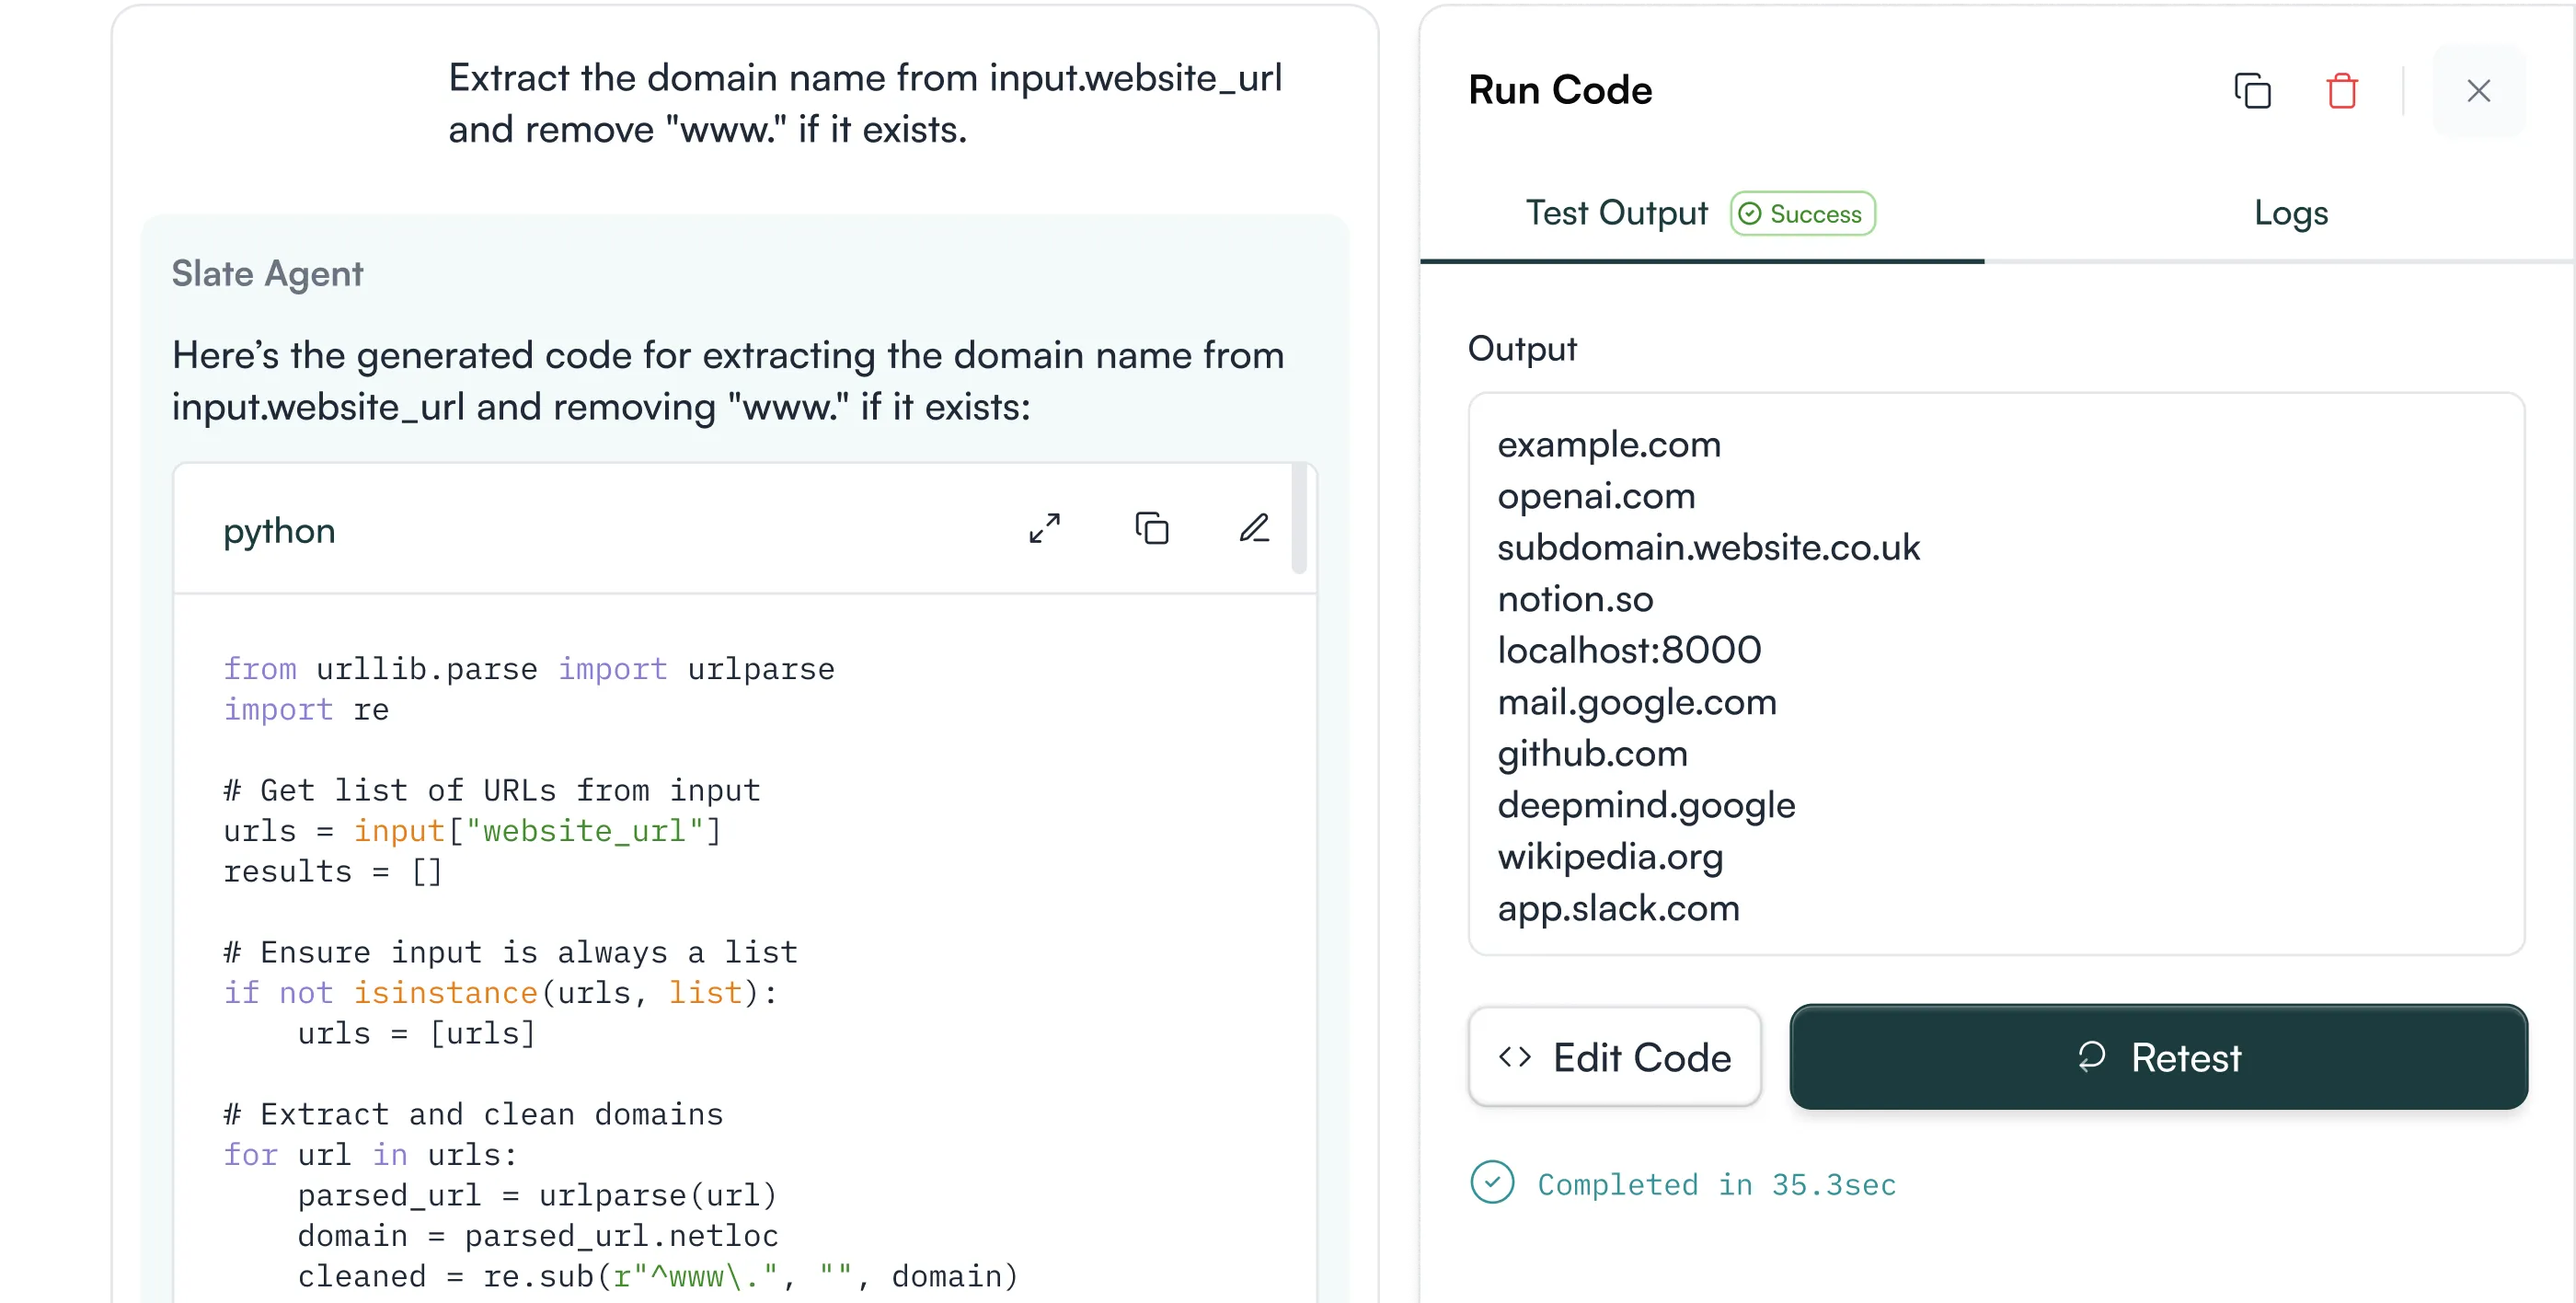Copy the Run Code panel contents
This screenshot has height=1303, width=2576.
pos(2253,90)
